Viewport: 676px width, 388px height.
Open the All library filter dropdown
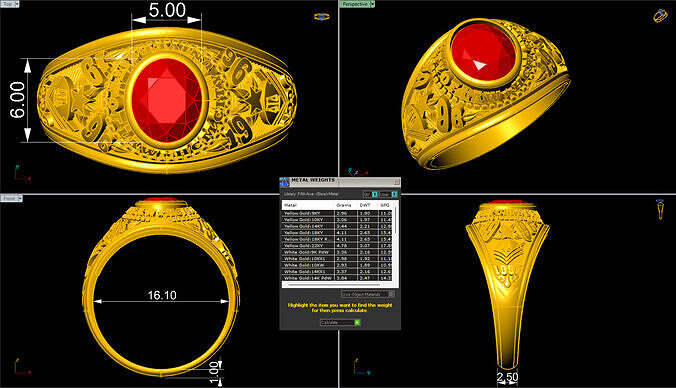370,194
